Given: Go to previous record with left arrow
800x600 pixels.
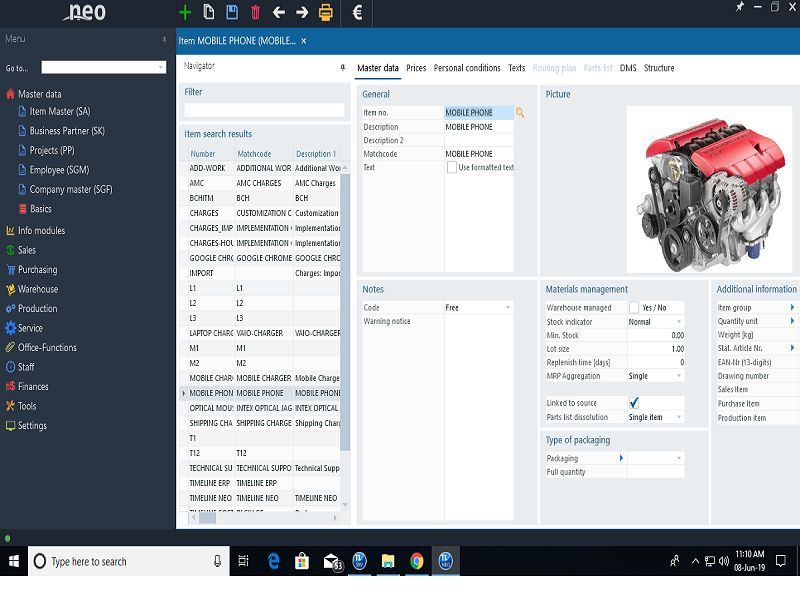Looking at the screenshot, I should click(x=278, y=12).
